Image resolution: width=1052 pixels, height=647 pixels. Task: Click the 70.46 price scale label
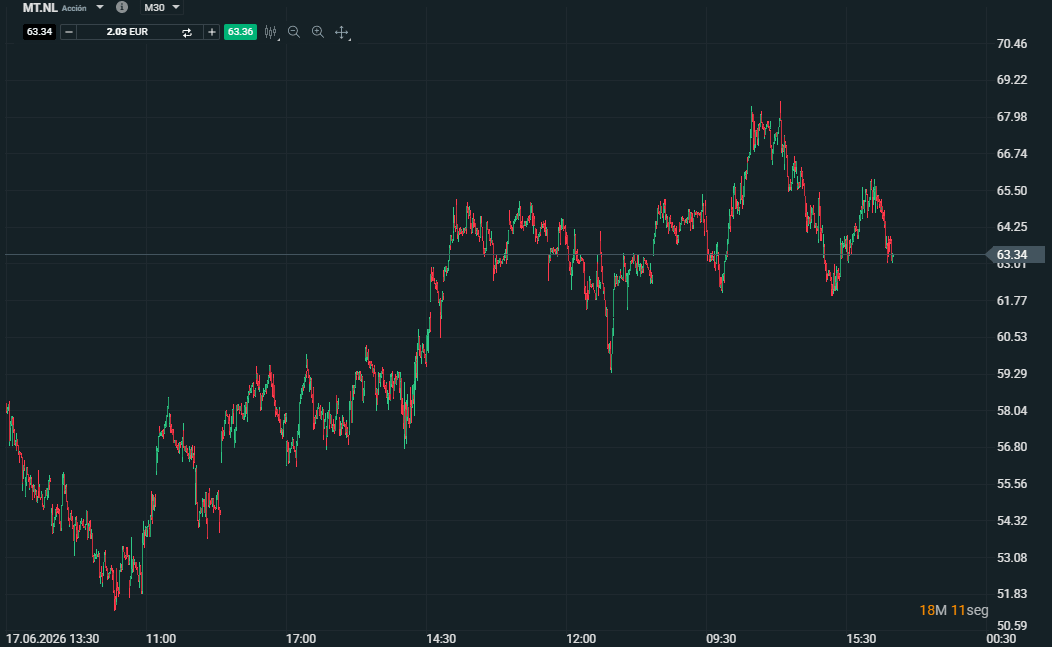[1012, 44]
